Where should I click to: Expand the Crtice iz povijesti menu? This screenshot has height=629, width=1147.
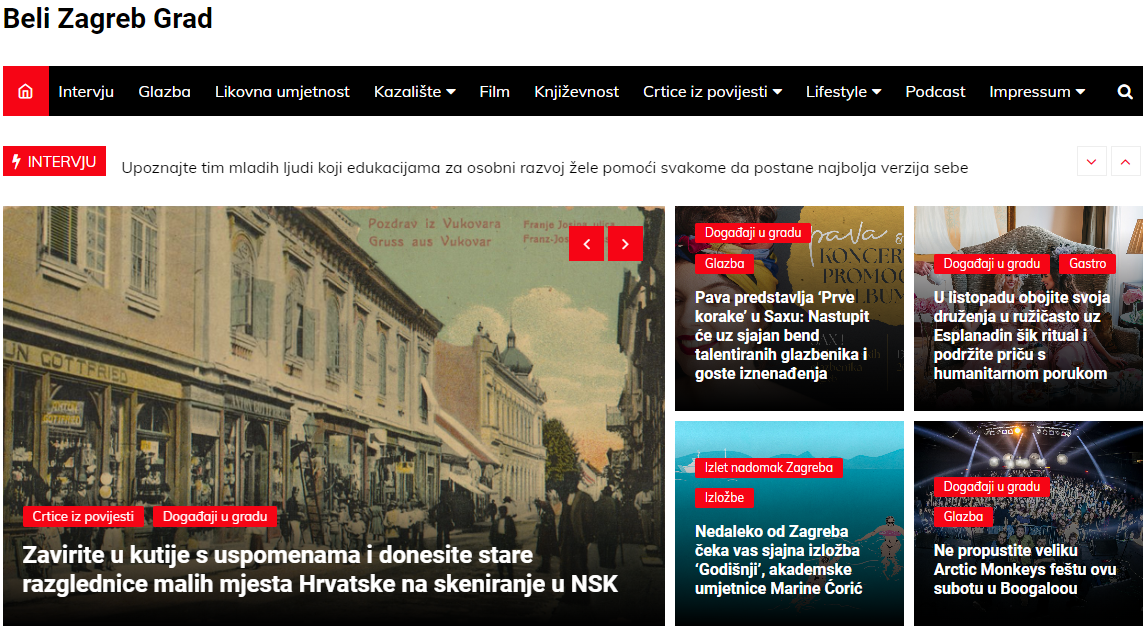712,91
